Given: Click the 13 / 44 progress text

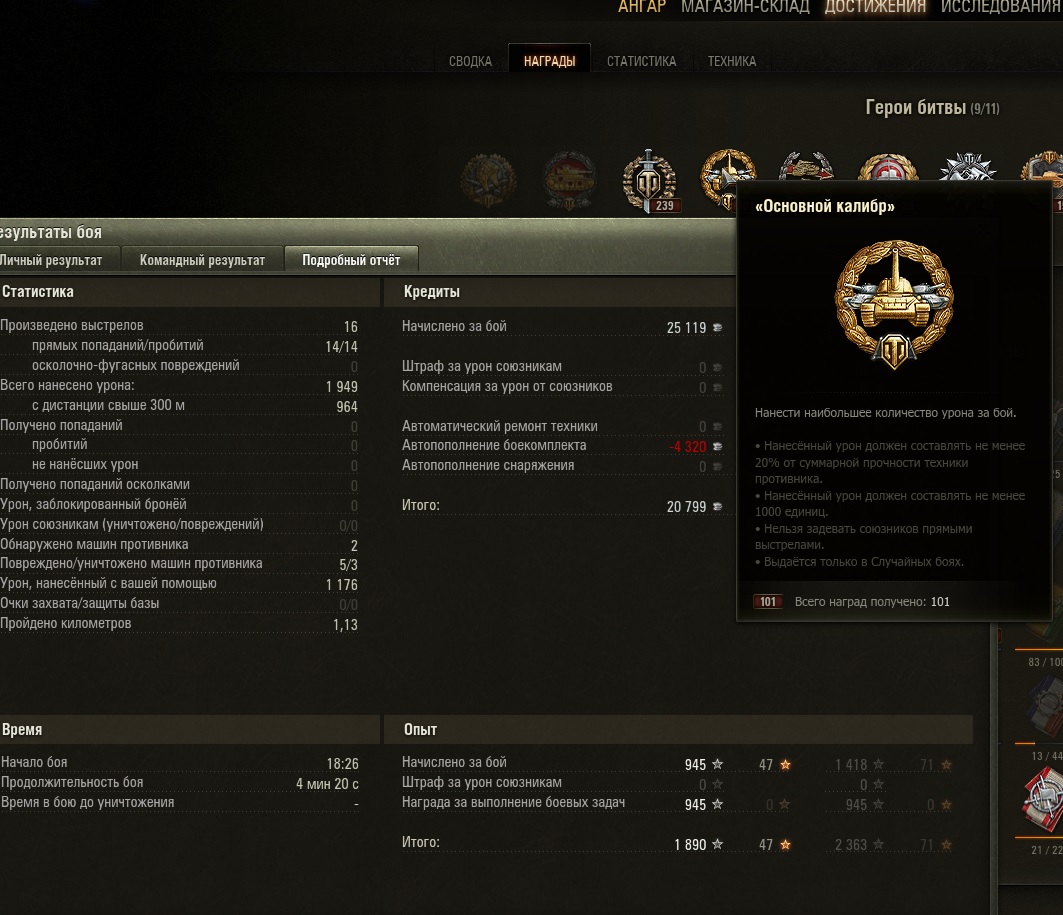Looking at the screenshot, I should [x=1047, y=756].
